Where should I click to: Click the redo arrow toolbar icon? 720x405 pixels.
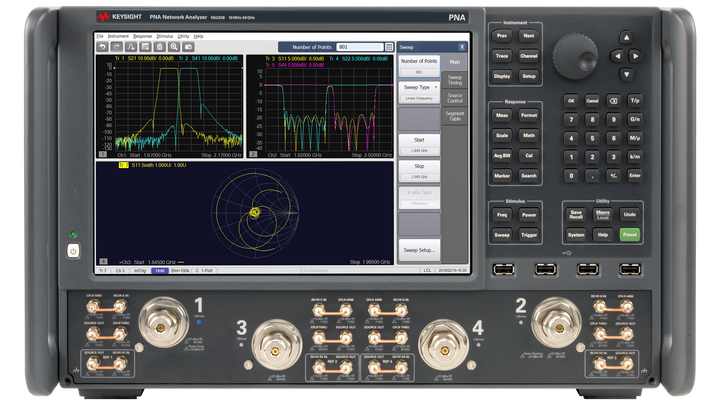(117, 46)
